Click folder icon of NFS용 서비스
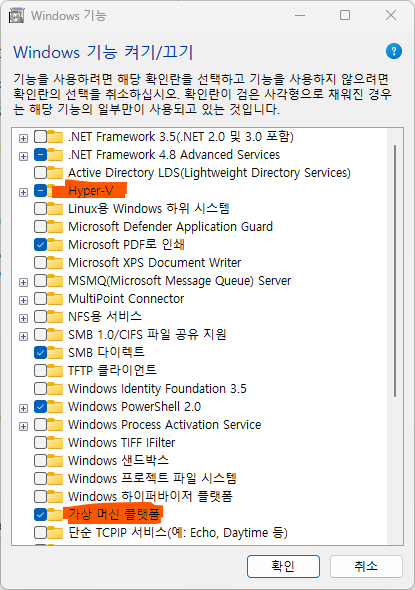The width and height of the screenshot is (415, 590). tap(55, 317)
